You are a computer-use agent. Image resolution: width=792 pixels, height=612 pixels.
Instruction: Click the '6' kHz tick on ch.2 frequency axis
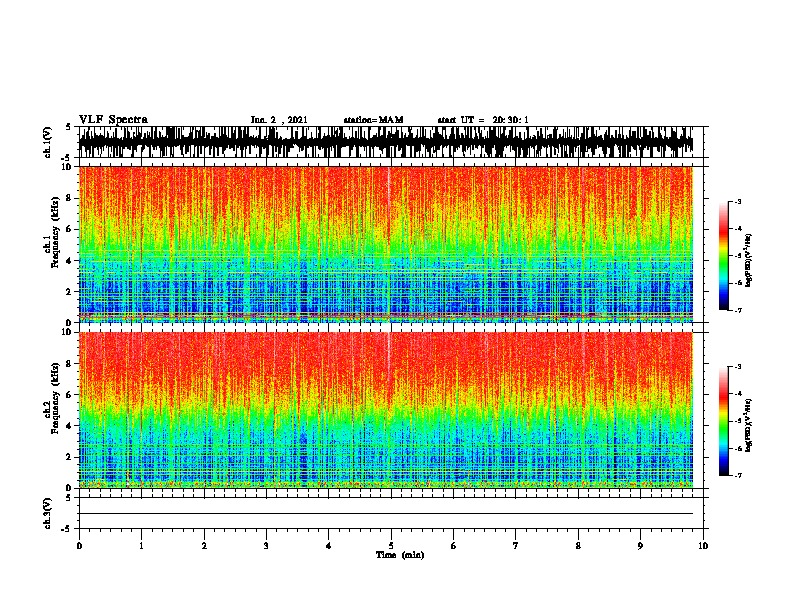coord(69,395)
